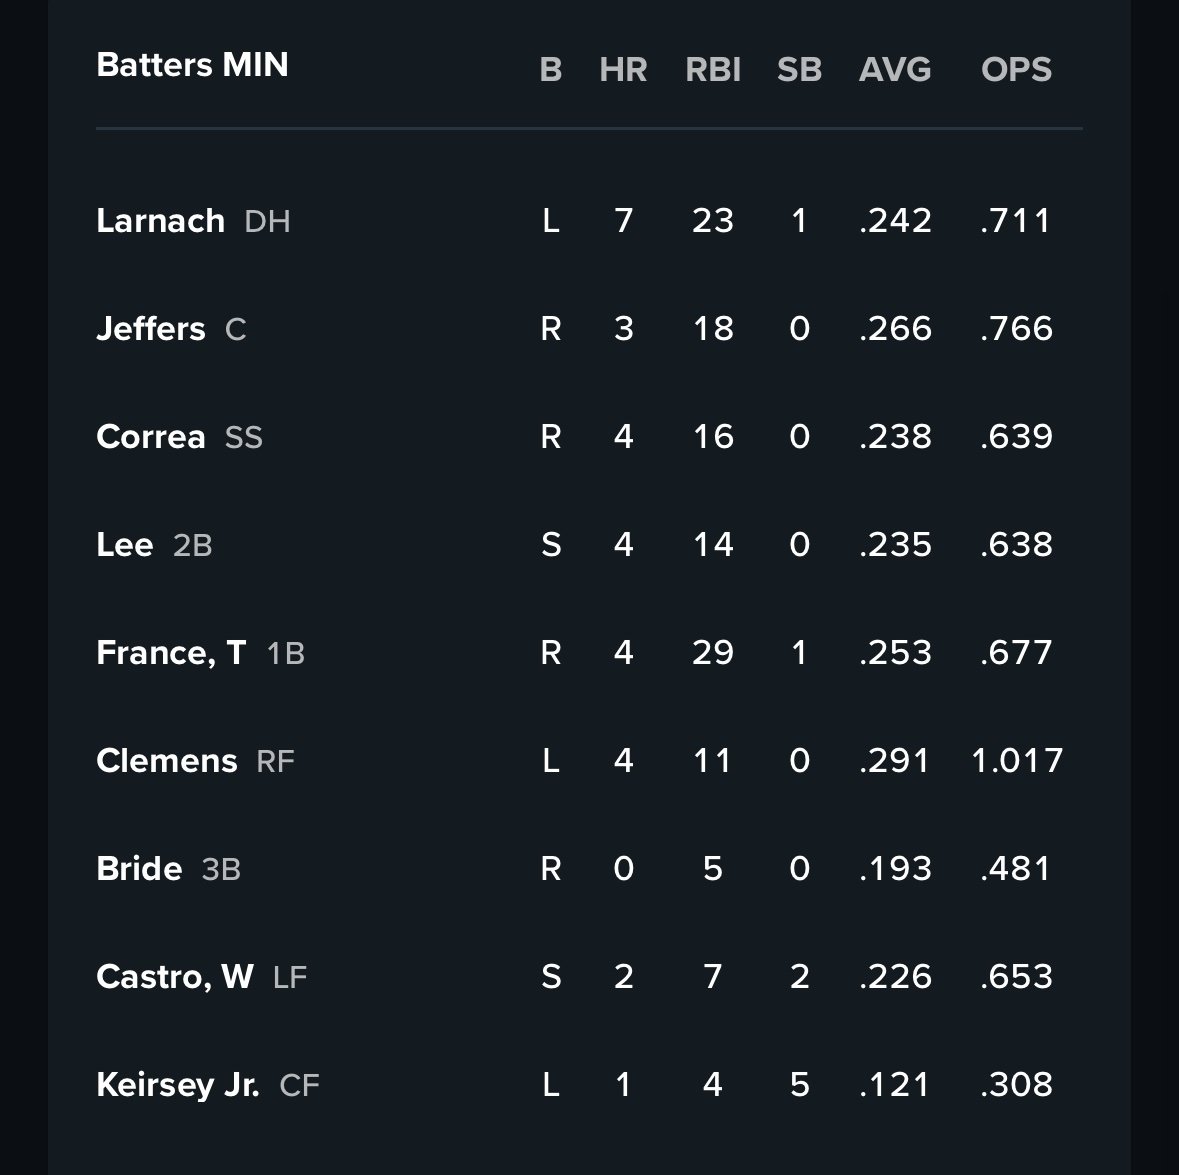Viewport: 1179px width, 1175px height.
Task: Open Bride's player profile
Action: tap(139, 868)
